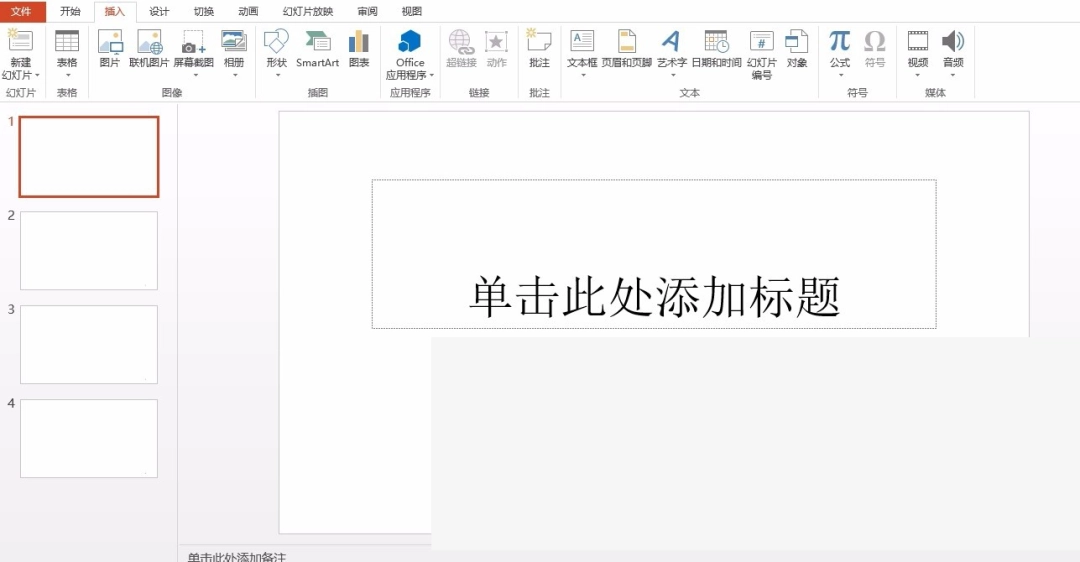
Task: Open the Animations (动画) tab
Action: pyautogui.click(x=248, y=11)
